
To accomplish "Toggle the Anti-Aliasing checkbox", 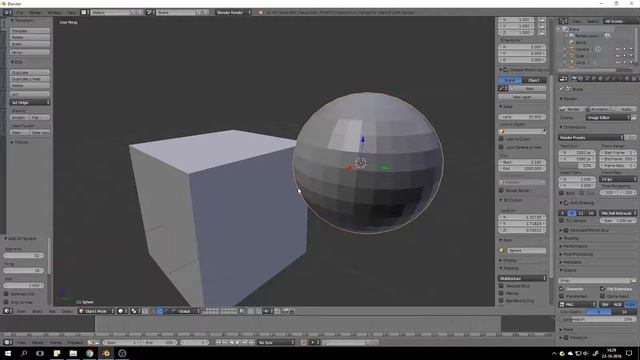I will (566, 202).
